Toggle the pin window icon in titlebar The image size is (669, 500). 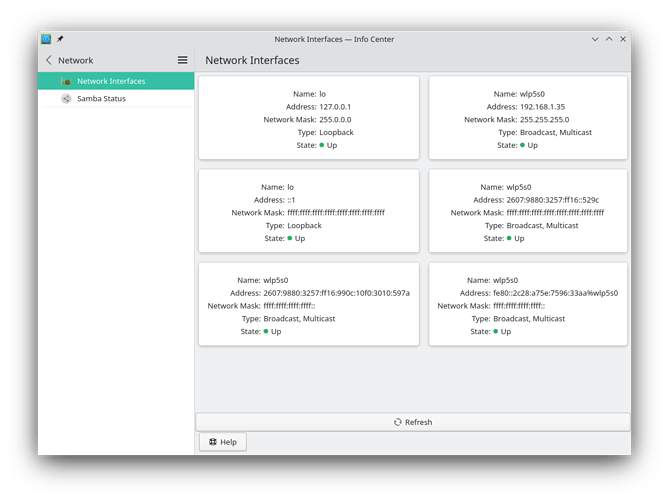point(60,39)
